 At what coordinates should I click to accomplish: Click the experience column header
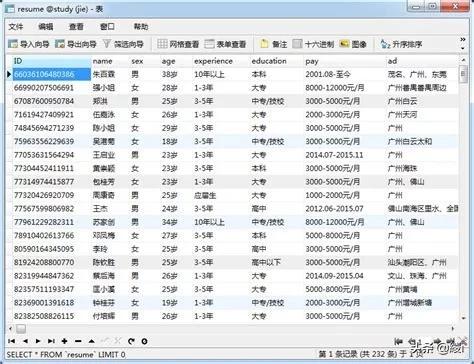point(221,61)
